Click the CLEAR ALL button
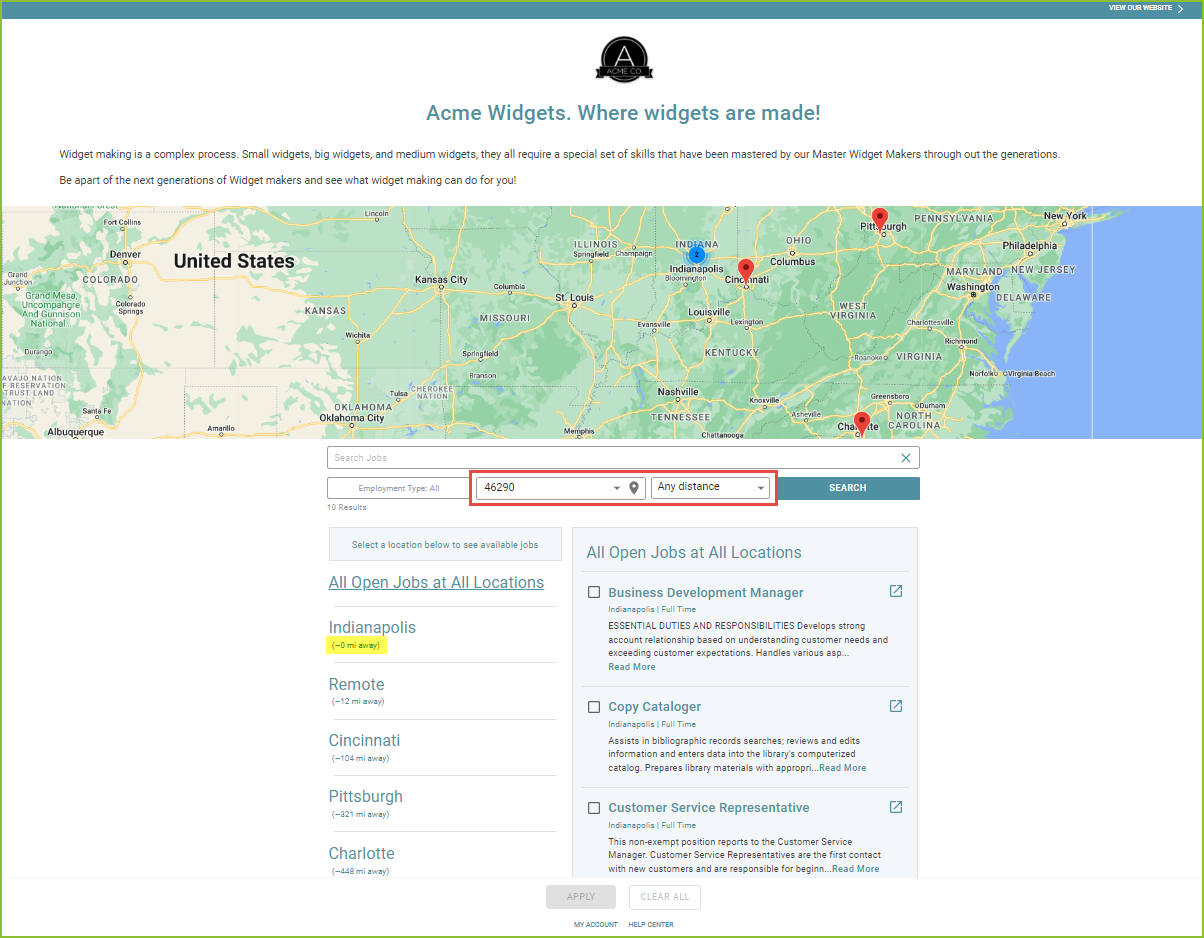This screenshot has width=1204, height=938. (665, 897)
